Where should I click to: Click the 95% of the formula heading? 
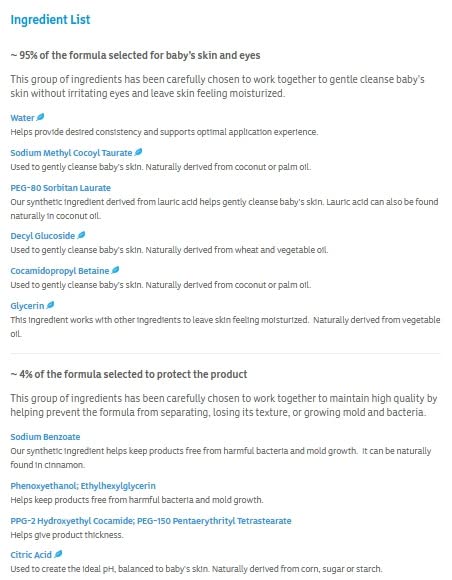135,55
